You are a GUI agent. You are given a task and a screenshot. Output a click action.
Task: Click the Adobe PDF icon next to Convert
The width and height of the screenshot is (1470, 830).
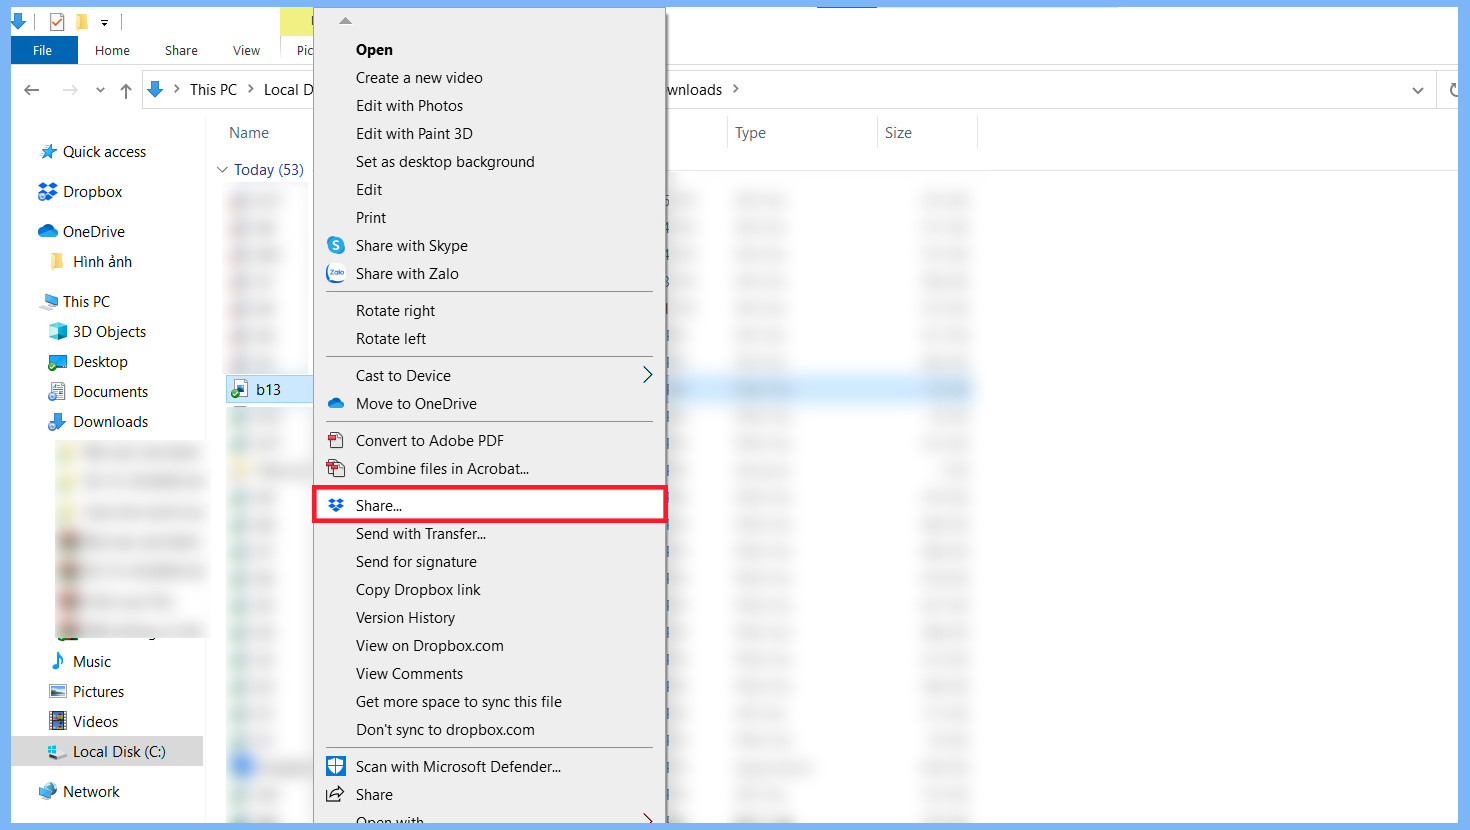tap(336, 440)
